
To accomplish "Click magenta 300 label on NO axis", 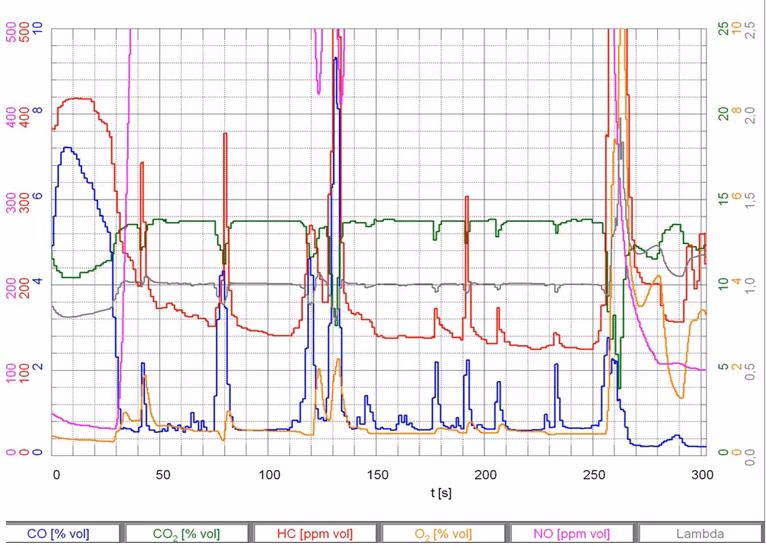I will 11,199.
